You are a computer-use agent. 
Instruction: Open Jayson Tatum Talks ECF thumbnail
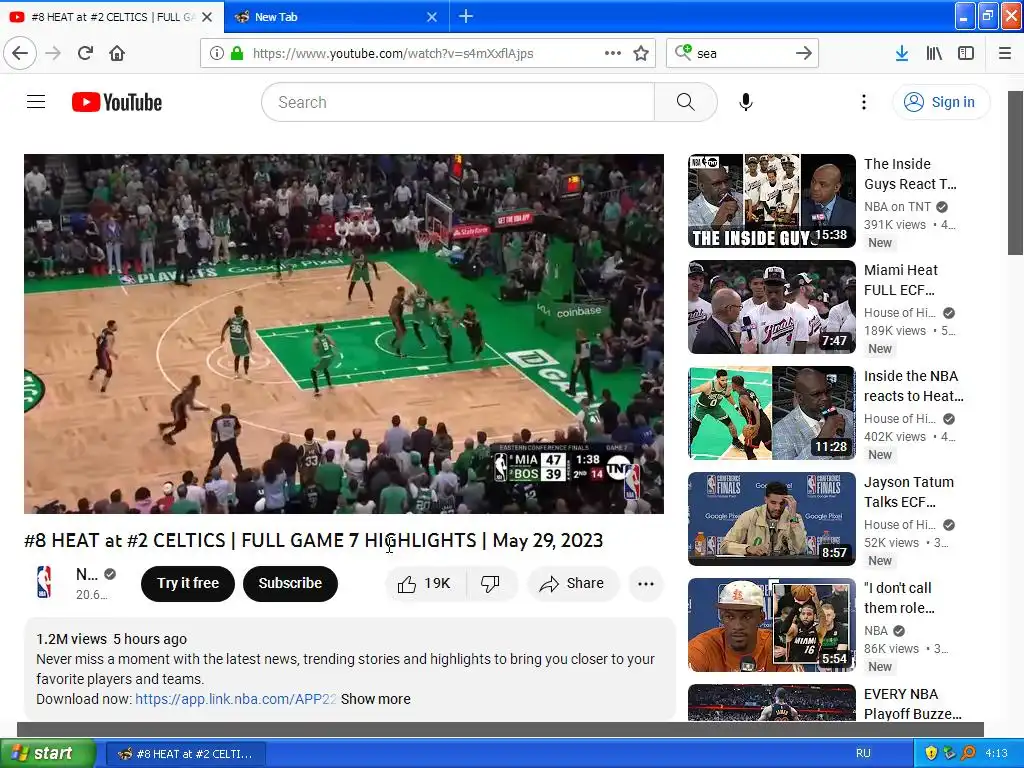(771, 519)
